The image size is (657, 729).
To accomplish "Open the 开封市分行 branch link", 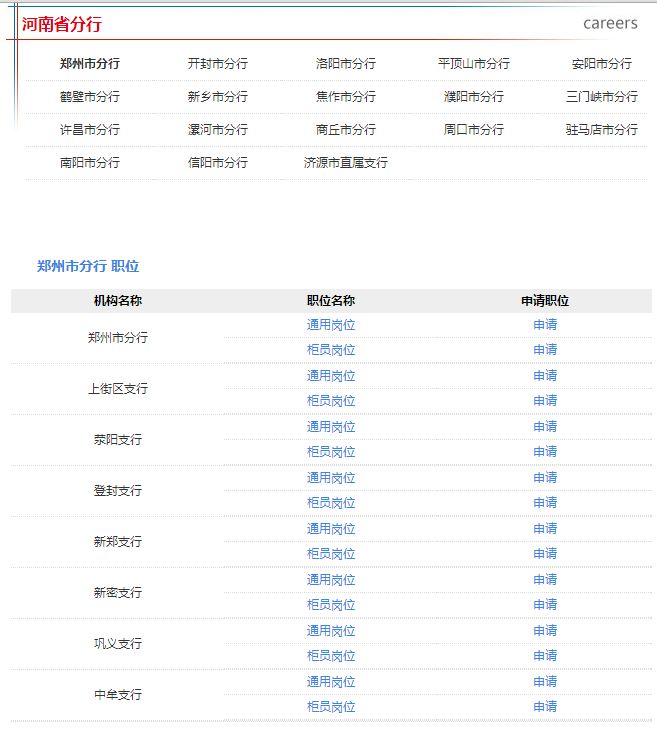I will 217,64.
